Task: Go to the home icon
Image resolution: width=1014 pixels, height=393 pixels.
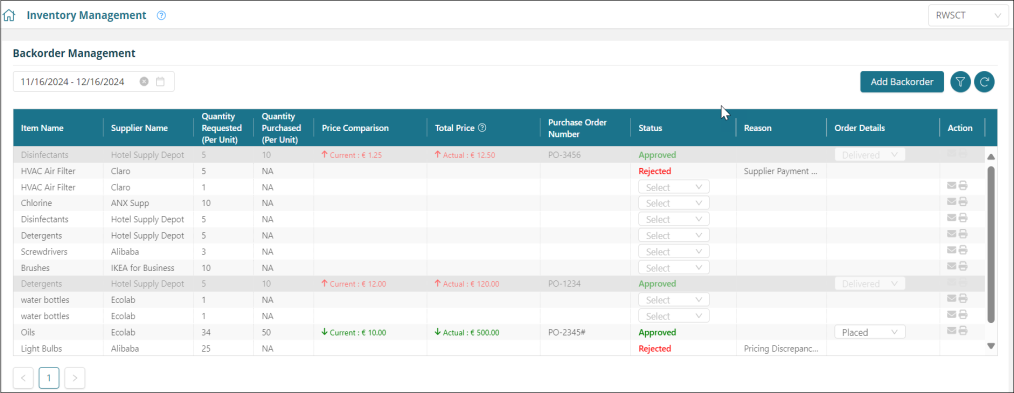Action: tap(9, 16)
